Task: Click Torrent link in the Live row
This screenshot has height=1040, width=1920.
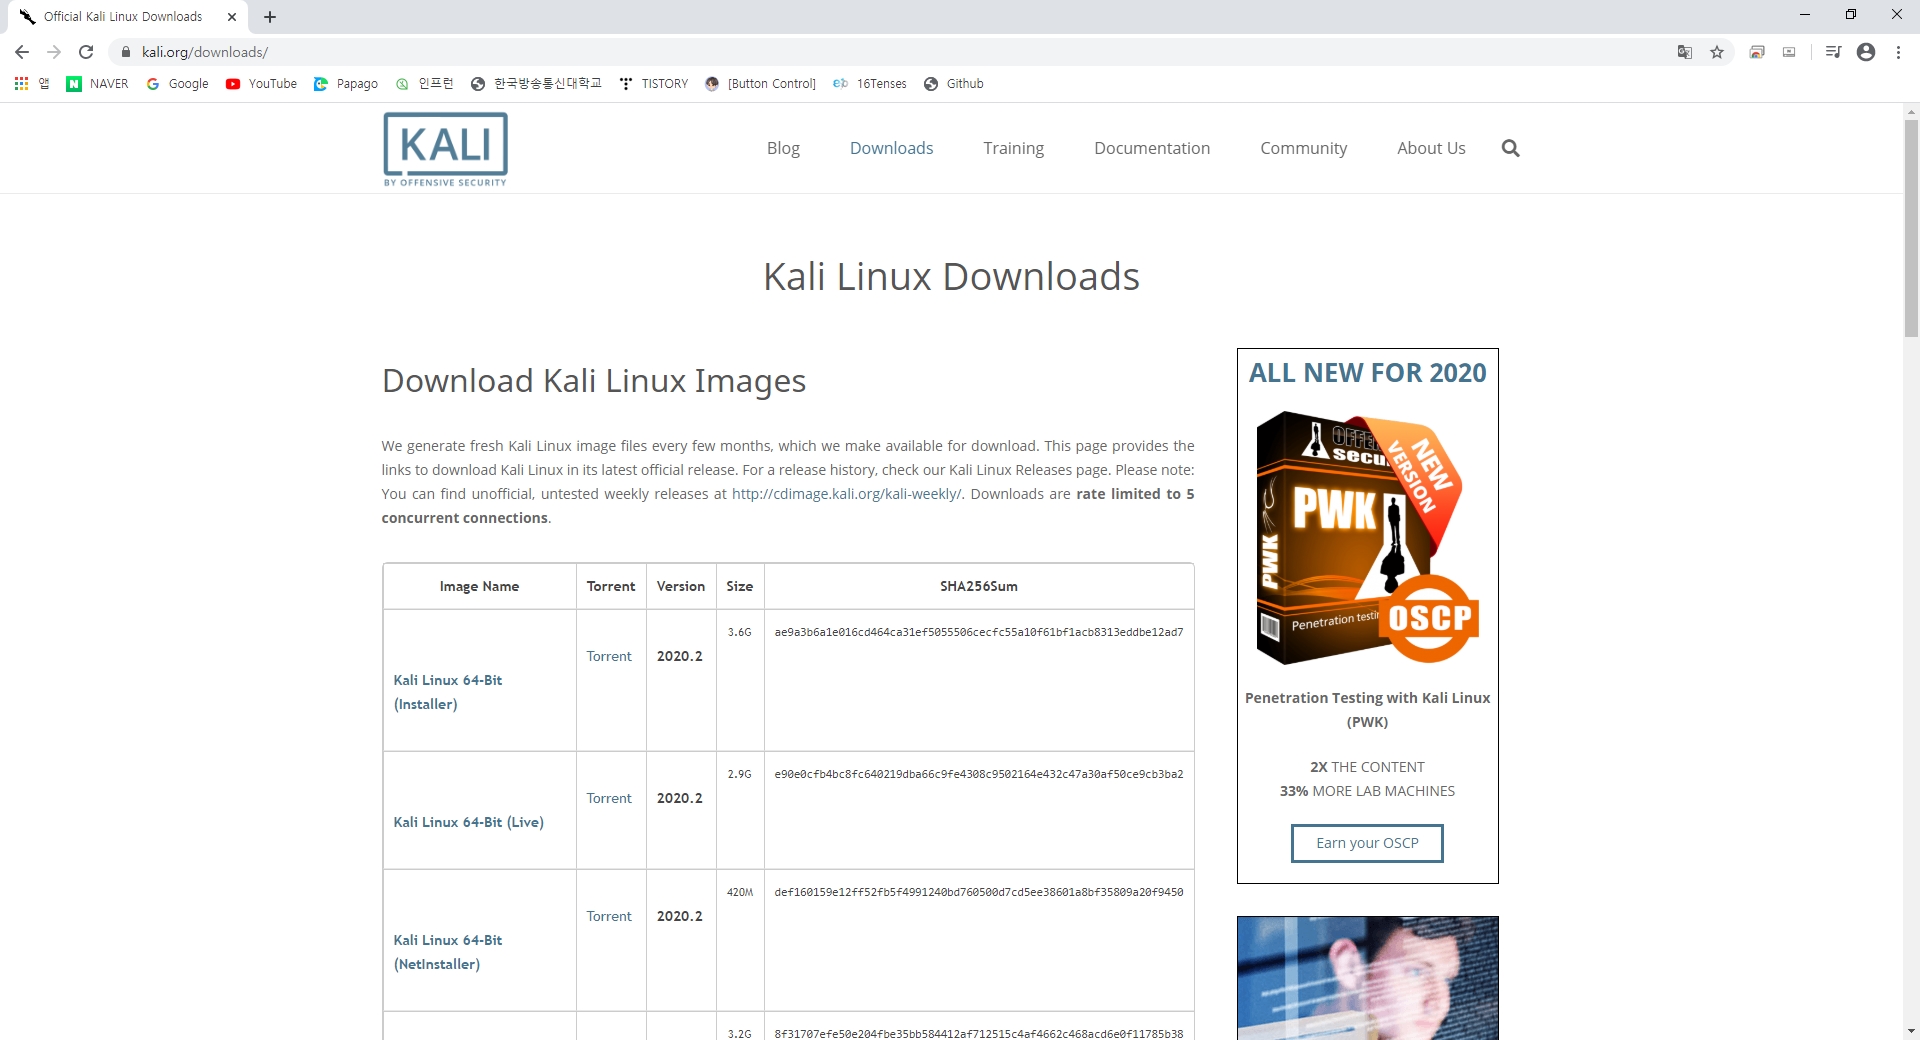Action: point(609,798)
